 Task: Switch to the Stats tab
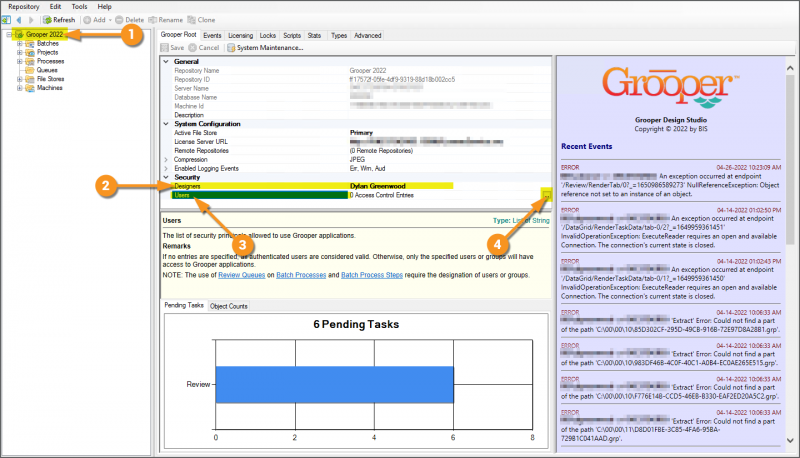point(314,36)
